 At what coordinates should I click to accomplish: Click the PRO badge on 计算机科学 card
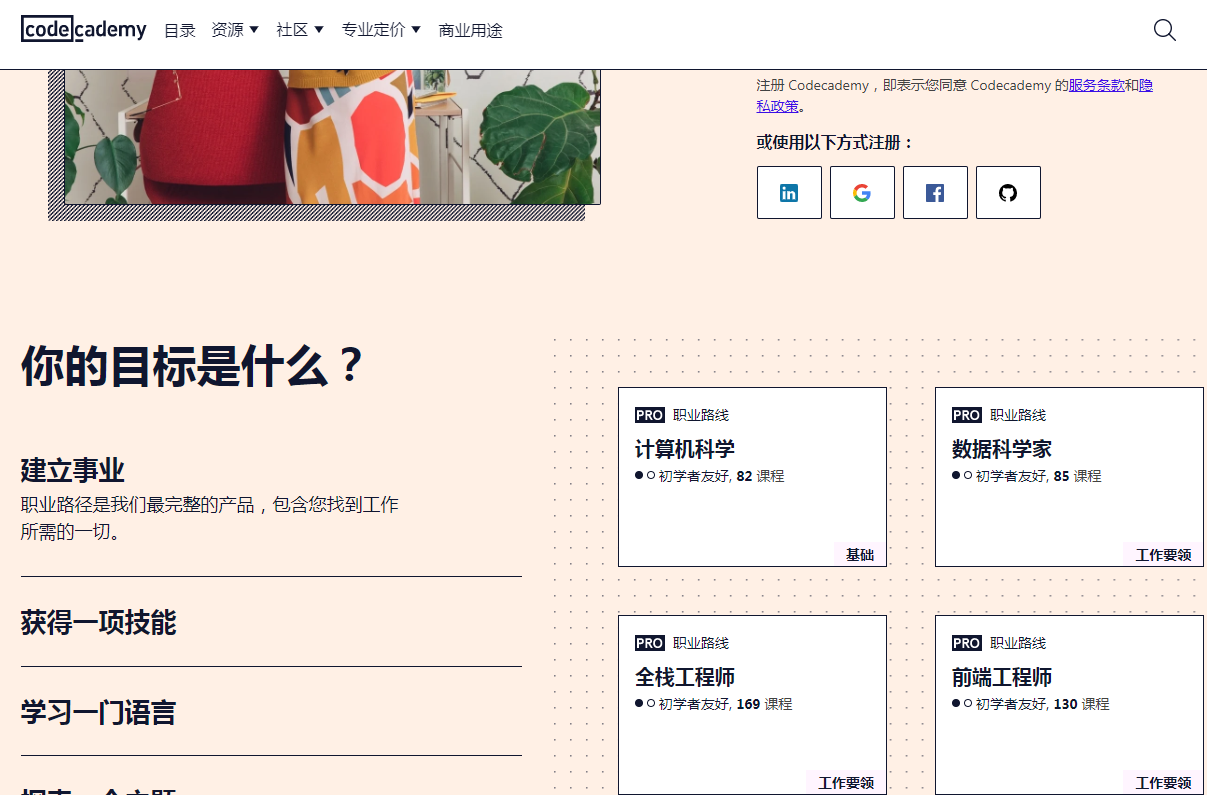650,415
